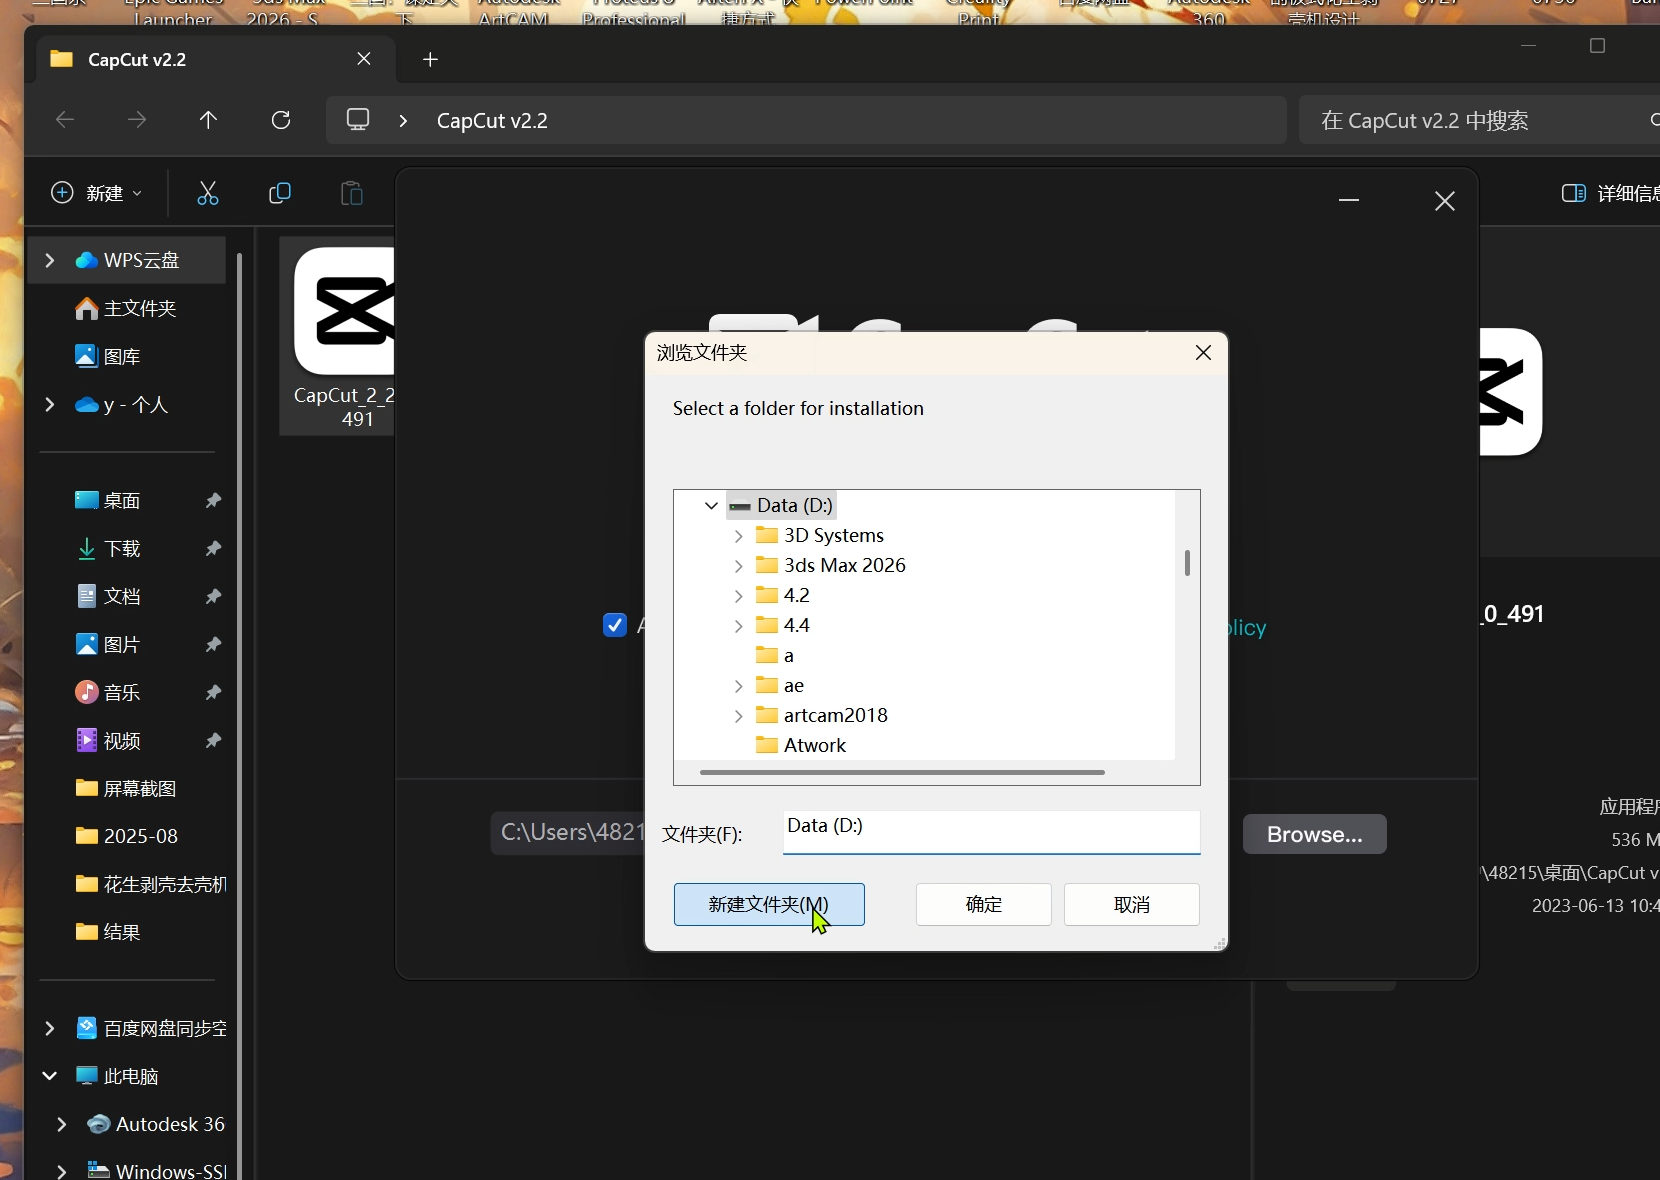Click the folder tree horizontal scrollbar
Screen dimensions: 1660x1180
click(x=902, y=772)
